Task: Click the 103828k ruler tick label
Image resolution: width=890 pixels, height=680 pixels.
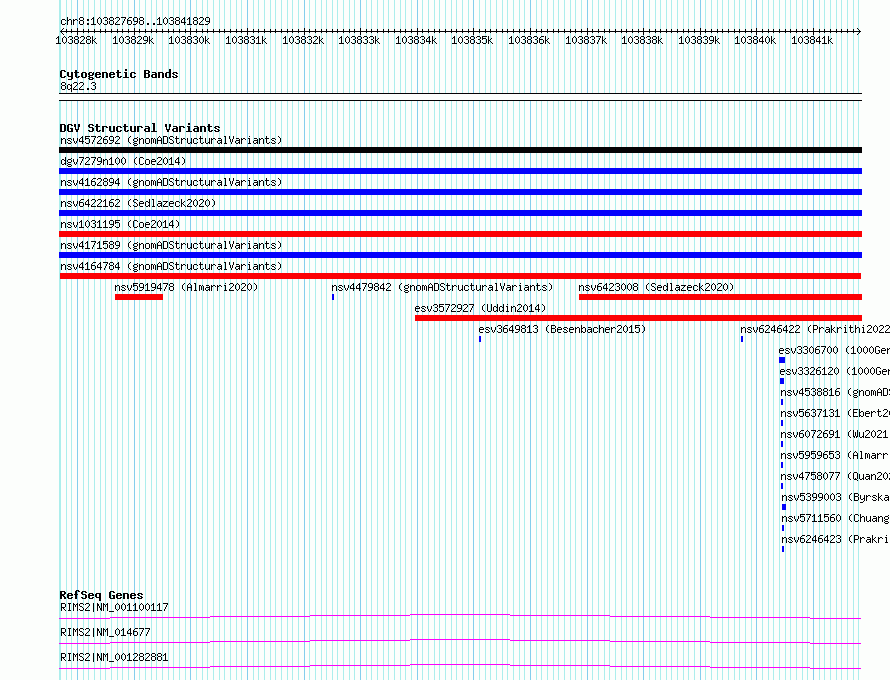Action: click(x=76, y=40)
